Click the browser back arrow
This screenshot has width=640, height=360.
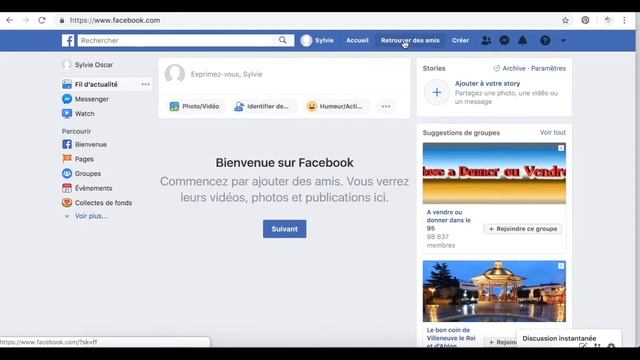pos(9,20)
